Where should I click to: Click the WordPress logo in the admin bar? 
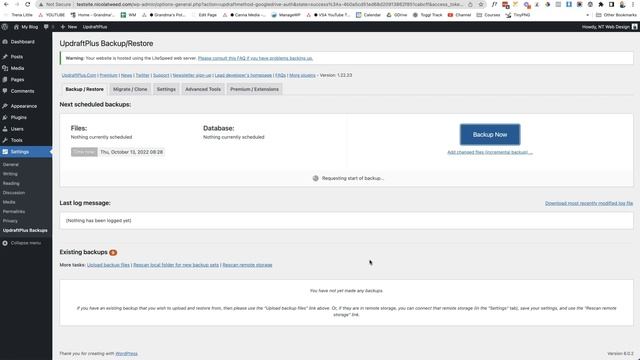[4, 27]
